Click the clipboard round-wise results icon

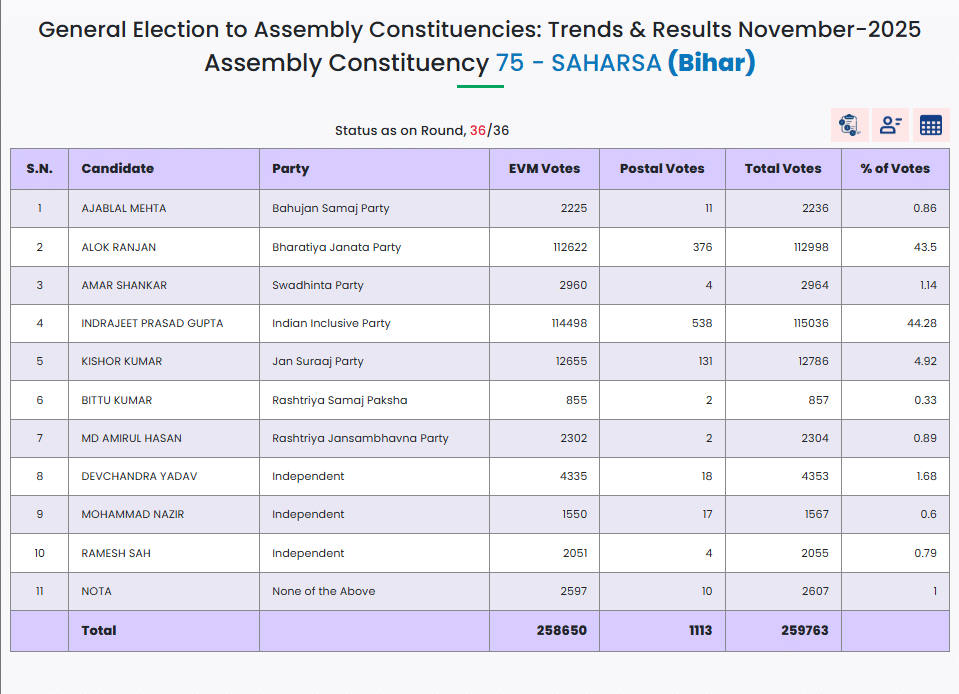coord(850,125)
